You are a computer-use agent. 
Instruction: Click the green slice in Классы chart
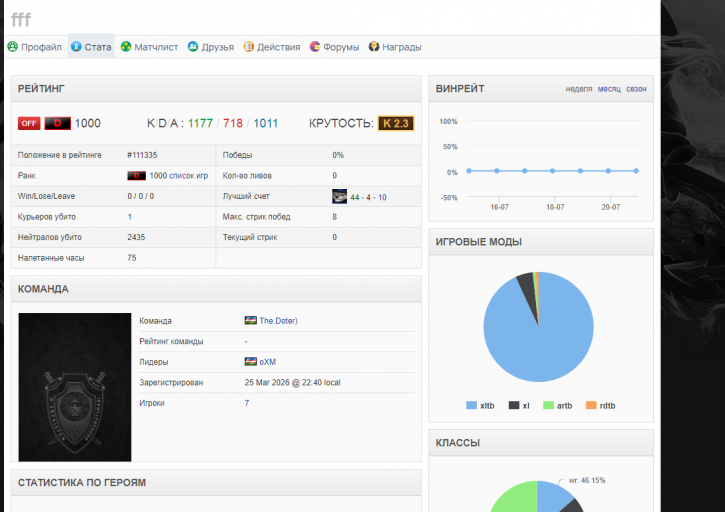point(516,499)
